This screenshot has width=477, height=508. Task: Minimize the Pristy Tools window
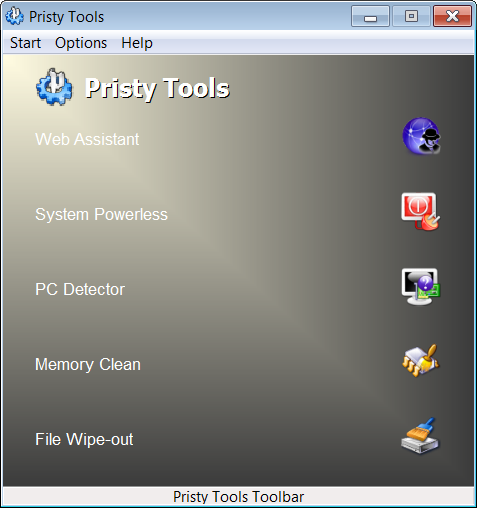(x=370, y=16)
